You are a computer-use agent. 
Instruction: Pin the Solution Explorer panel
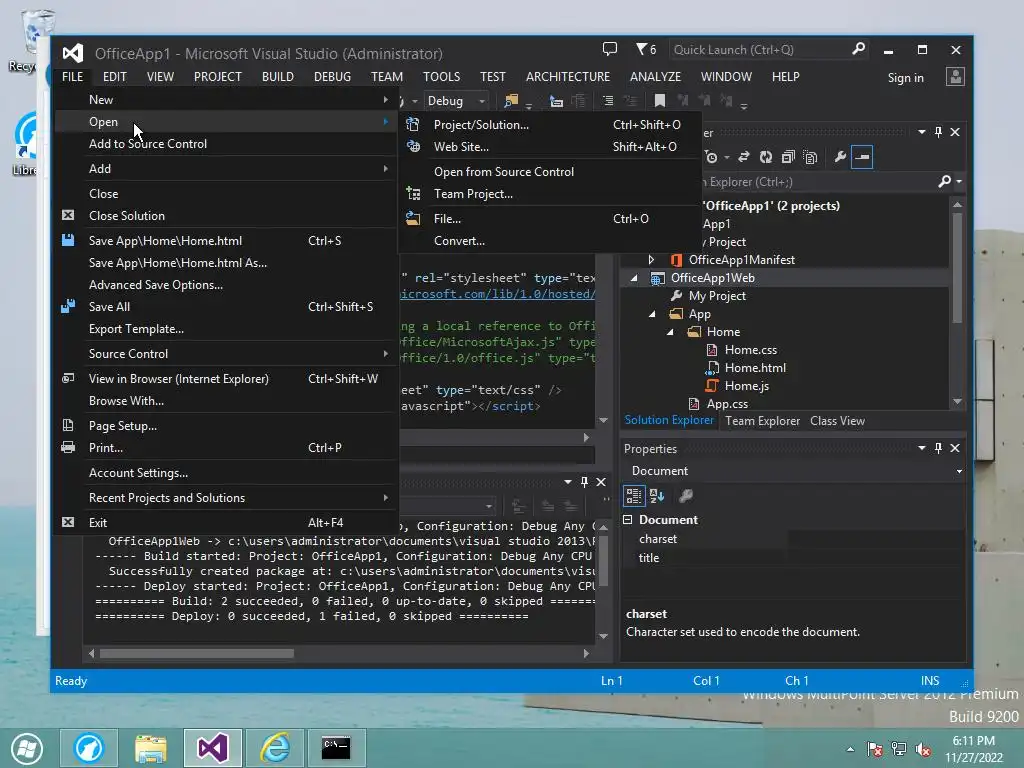pyautogui.click(x=938, y=132)
